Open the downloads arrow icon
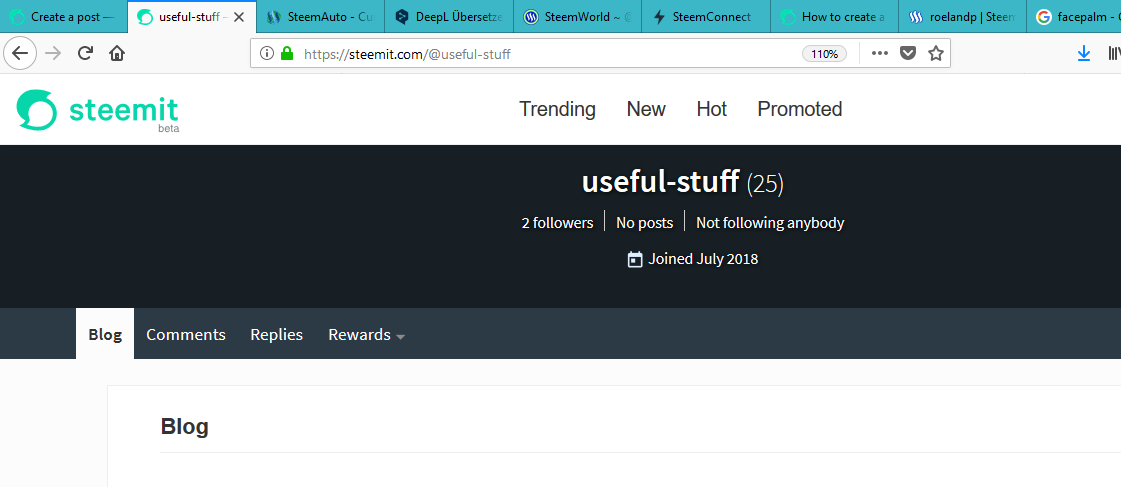 [1084, 53]
